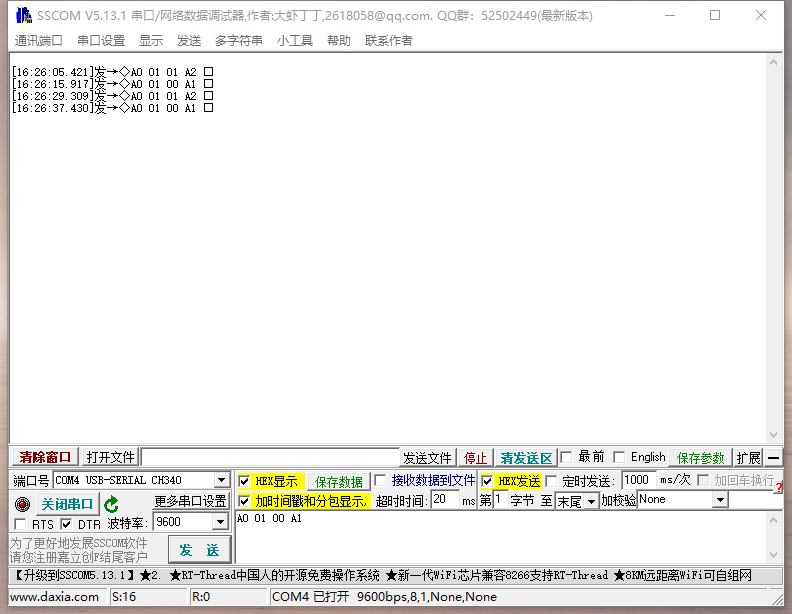Click the 保存参数 button
The height and width of the screenshot is (614, 792).
point(700,458)
